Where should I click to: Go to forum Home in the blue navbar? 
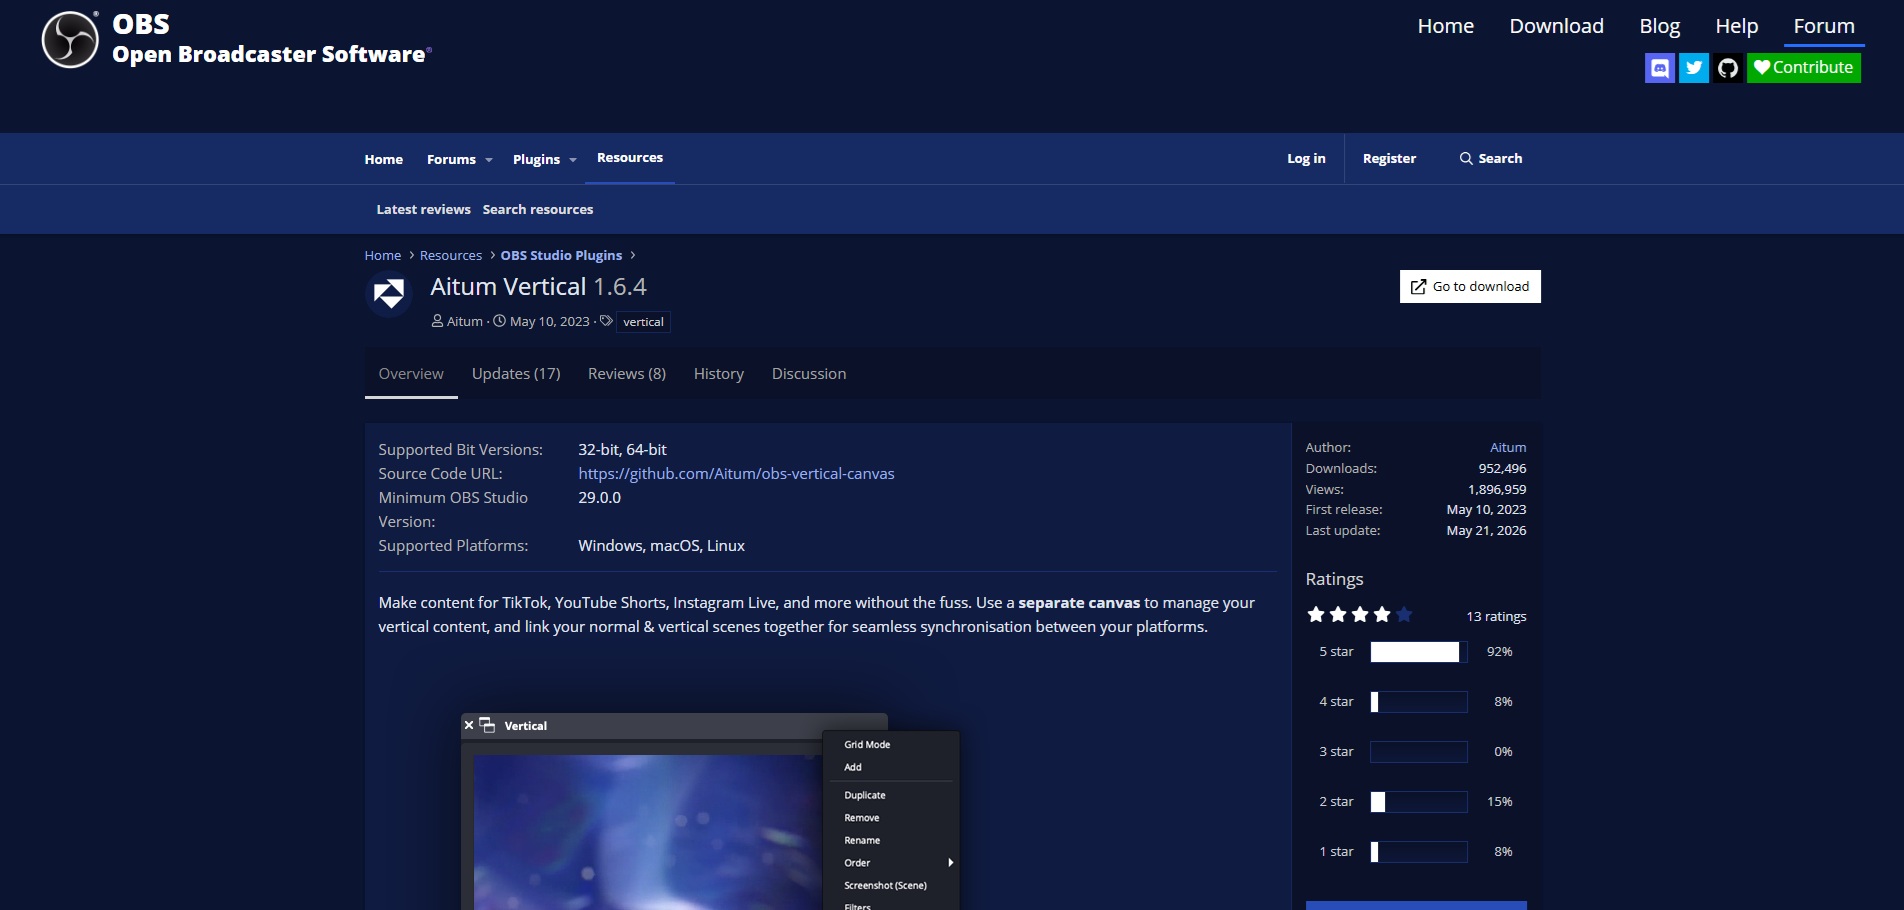click(384, 159)
